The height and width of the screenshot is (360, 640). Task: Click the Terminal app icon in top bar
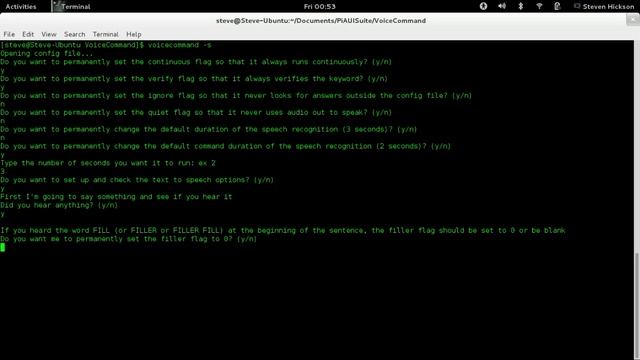(x=58, y=6)
